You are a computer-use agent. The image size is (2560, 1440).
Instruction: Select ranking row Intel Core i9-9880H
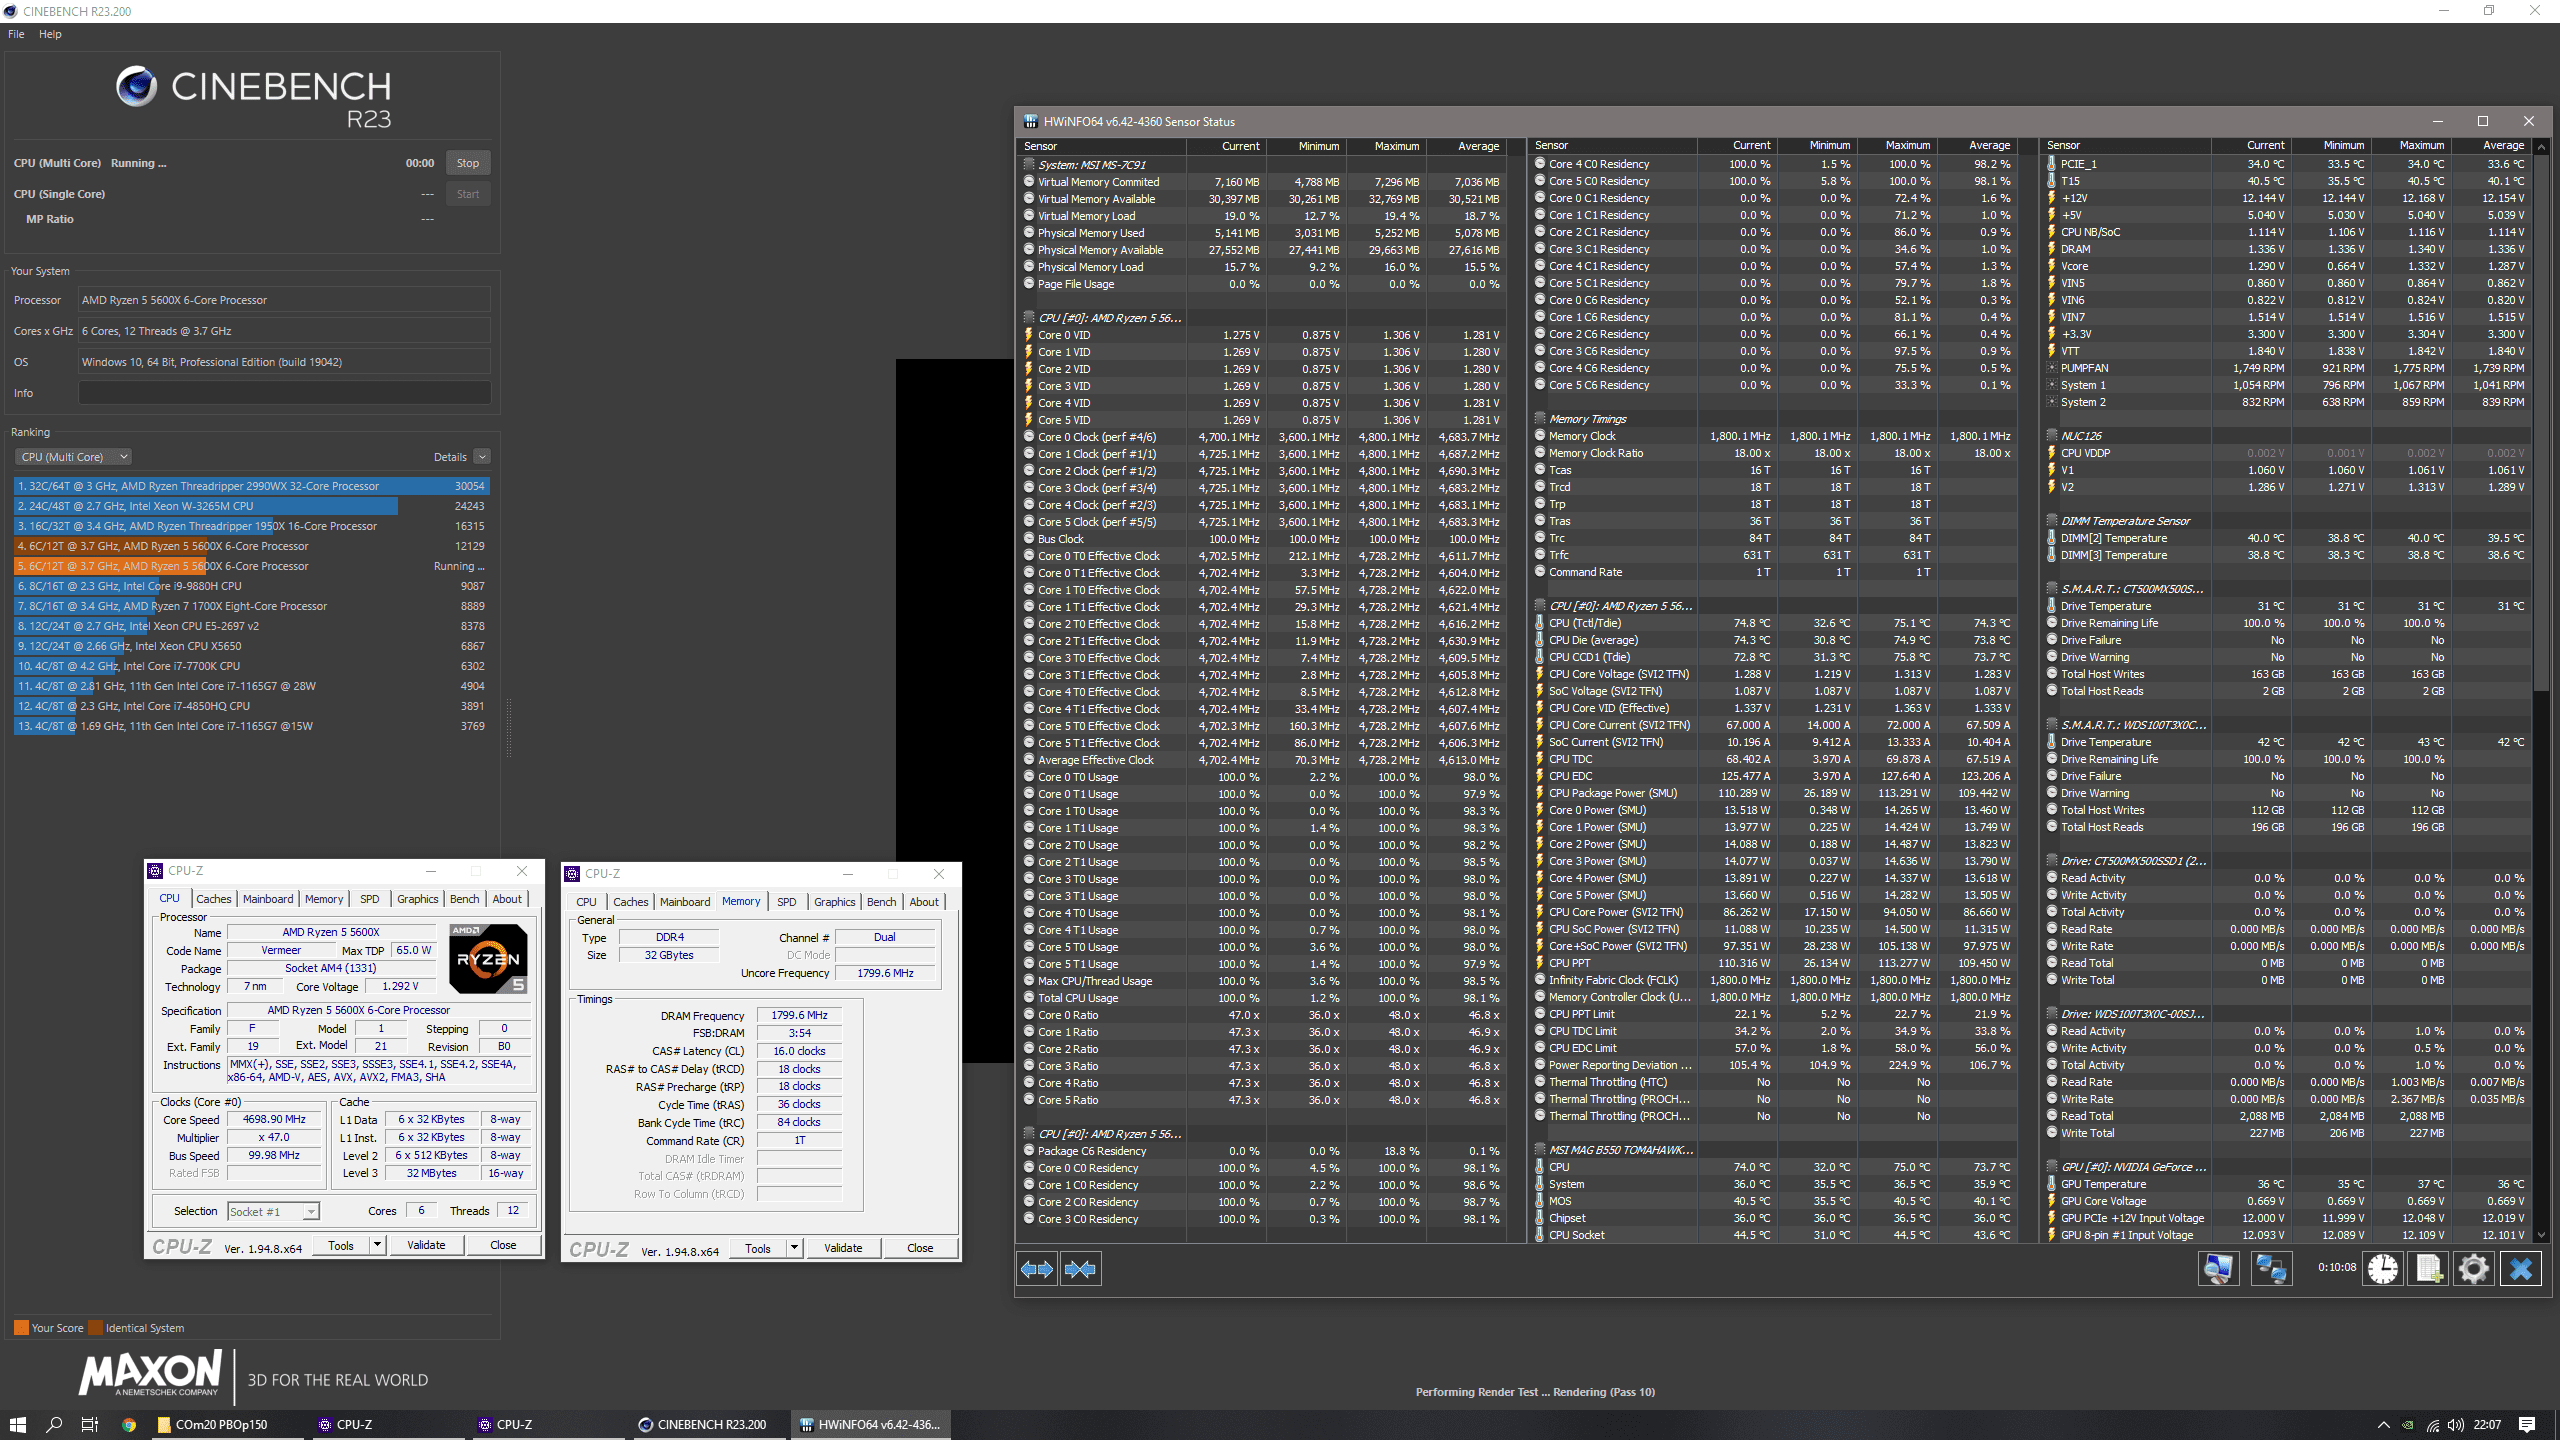pos(251,586)
